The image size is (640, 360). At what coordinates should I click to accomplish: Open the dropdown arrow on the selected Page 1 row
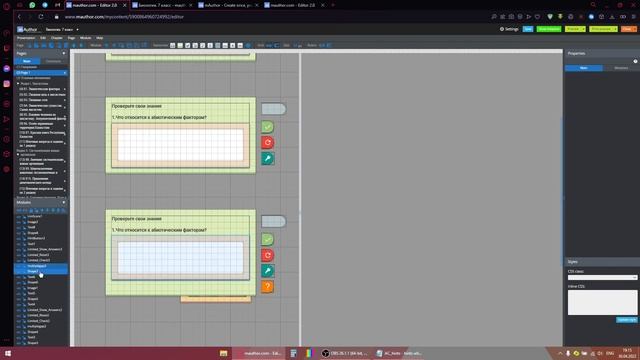tap(65, 73)
